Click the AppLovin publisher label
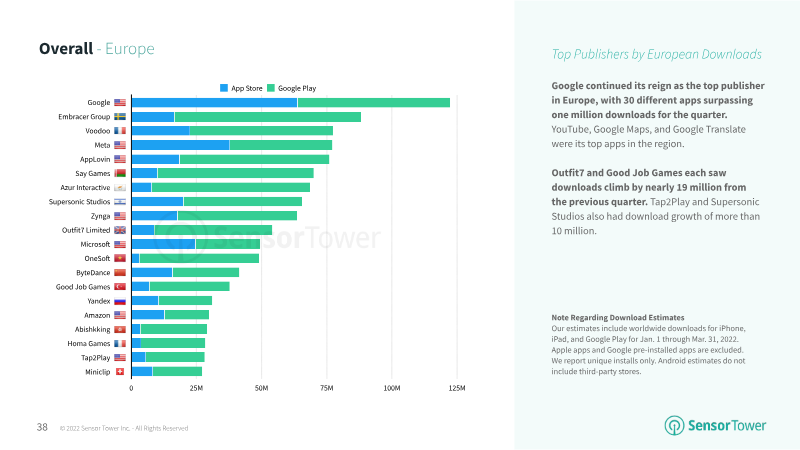 click(95, 159)
